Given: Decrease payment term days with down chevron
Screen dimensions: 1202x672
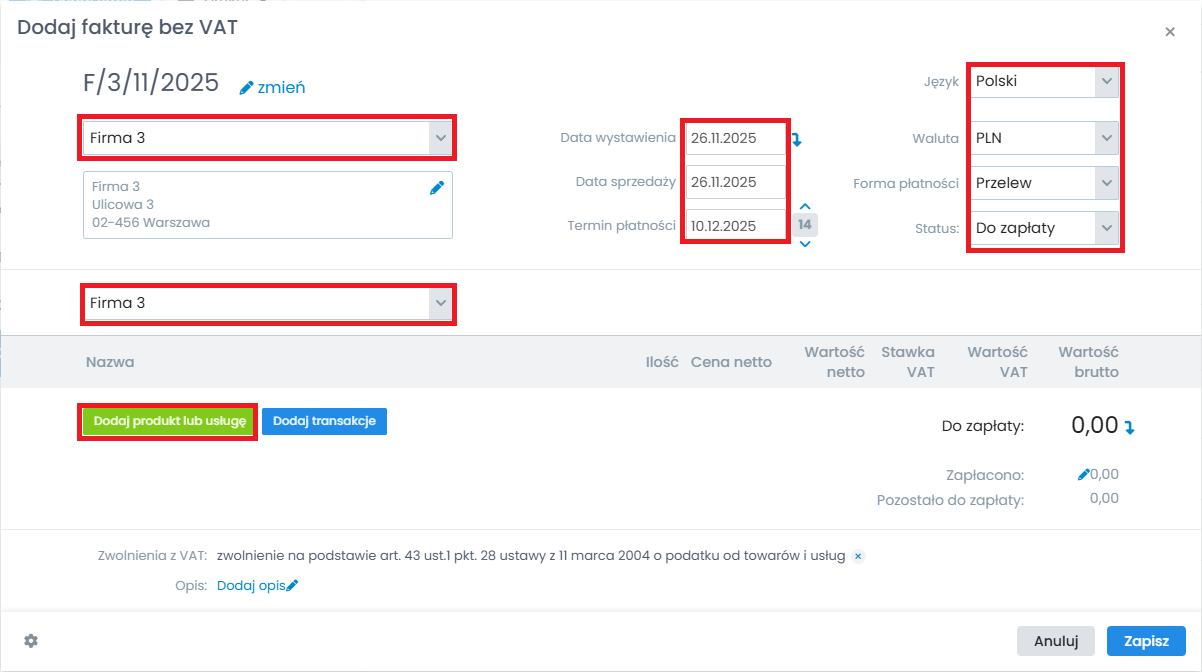Looking at the screenshot, I should [x=805, y=243].
